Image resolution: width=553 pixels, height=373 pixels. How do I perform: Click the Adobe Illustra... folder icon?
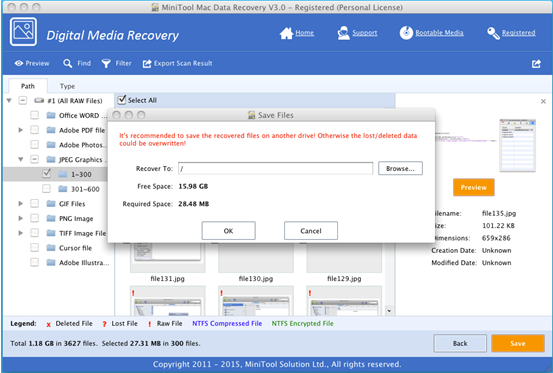[x=51, y=262]
